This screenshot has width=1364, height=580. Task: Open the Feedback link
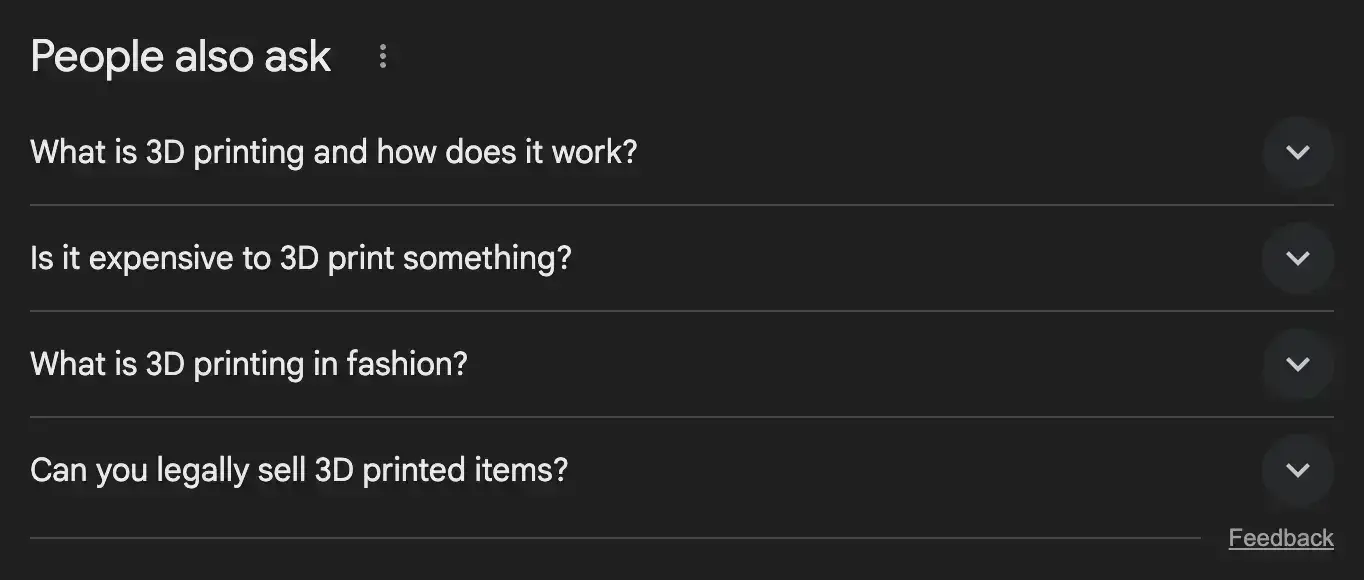pyautogui.click(x=1281, y=537)
